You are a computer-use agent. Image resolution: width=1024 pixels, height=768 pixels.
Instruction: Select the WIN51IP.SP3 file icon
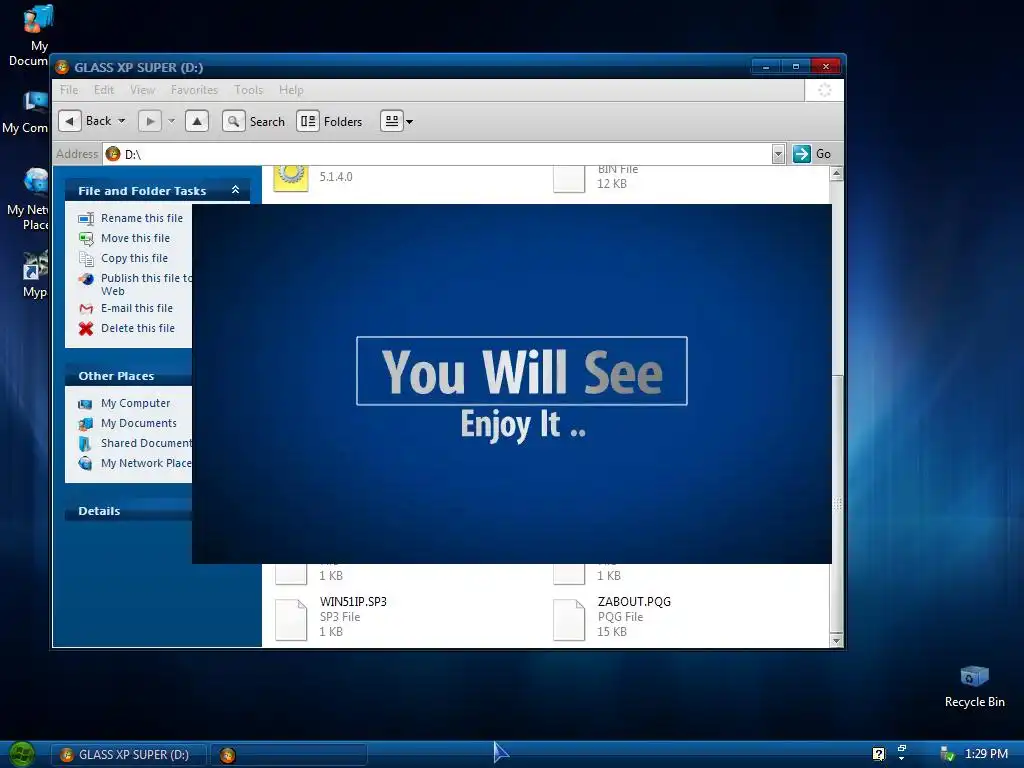click(291, 620)
